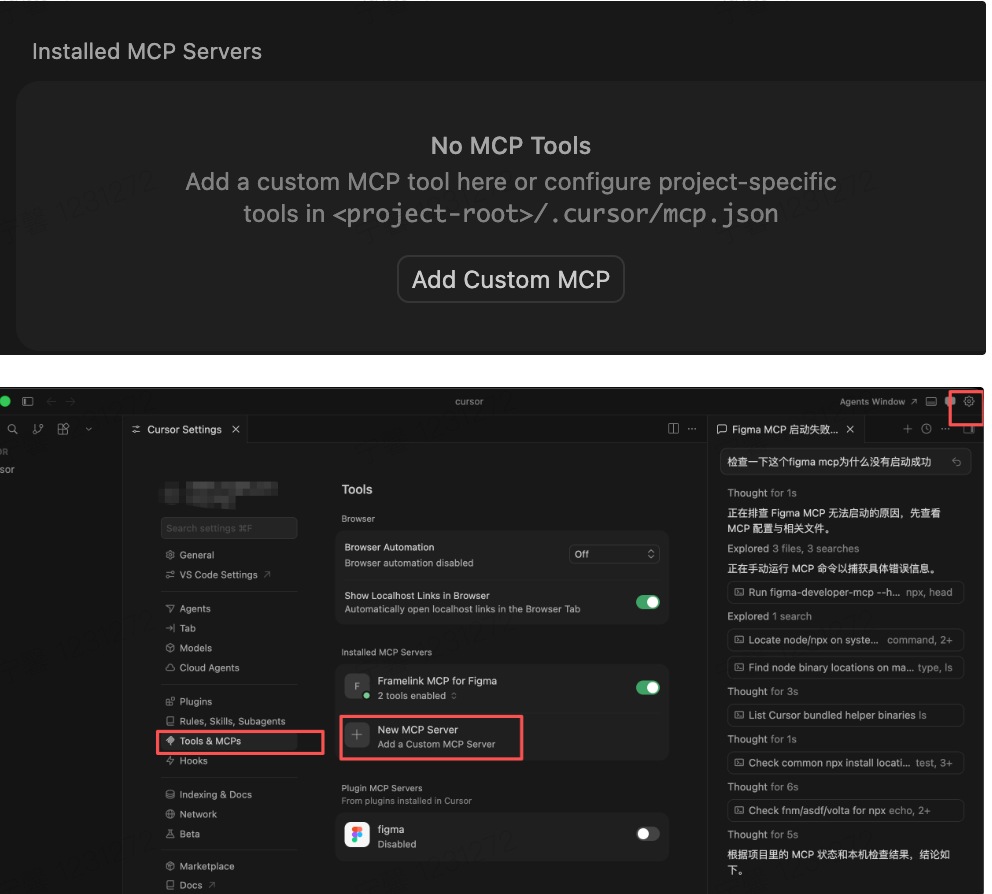Open Find node binary locations block

[845, 667]
